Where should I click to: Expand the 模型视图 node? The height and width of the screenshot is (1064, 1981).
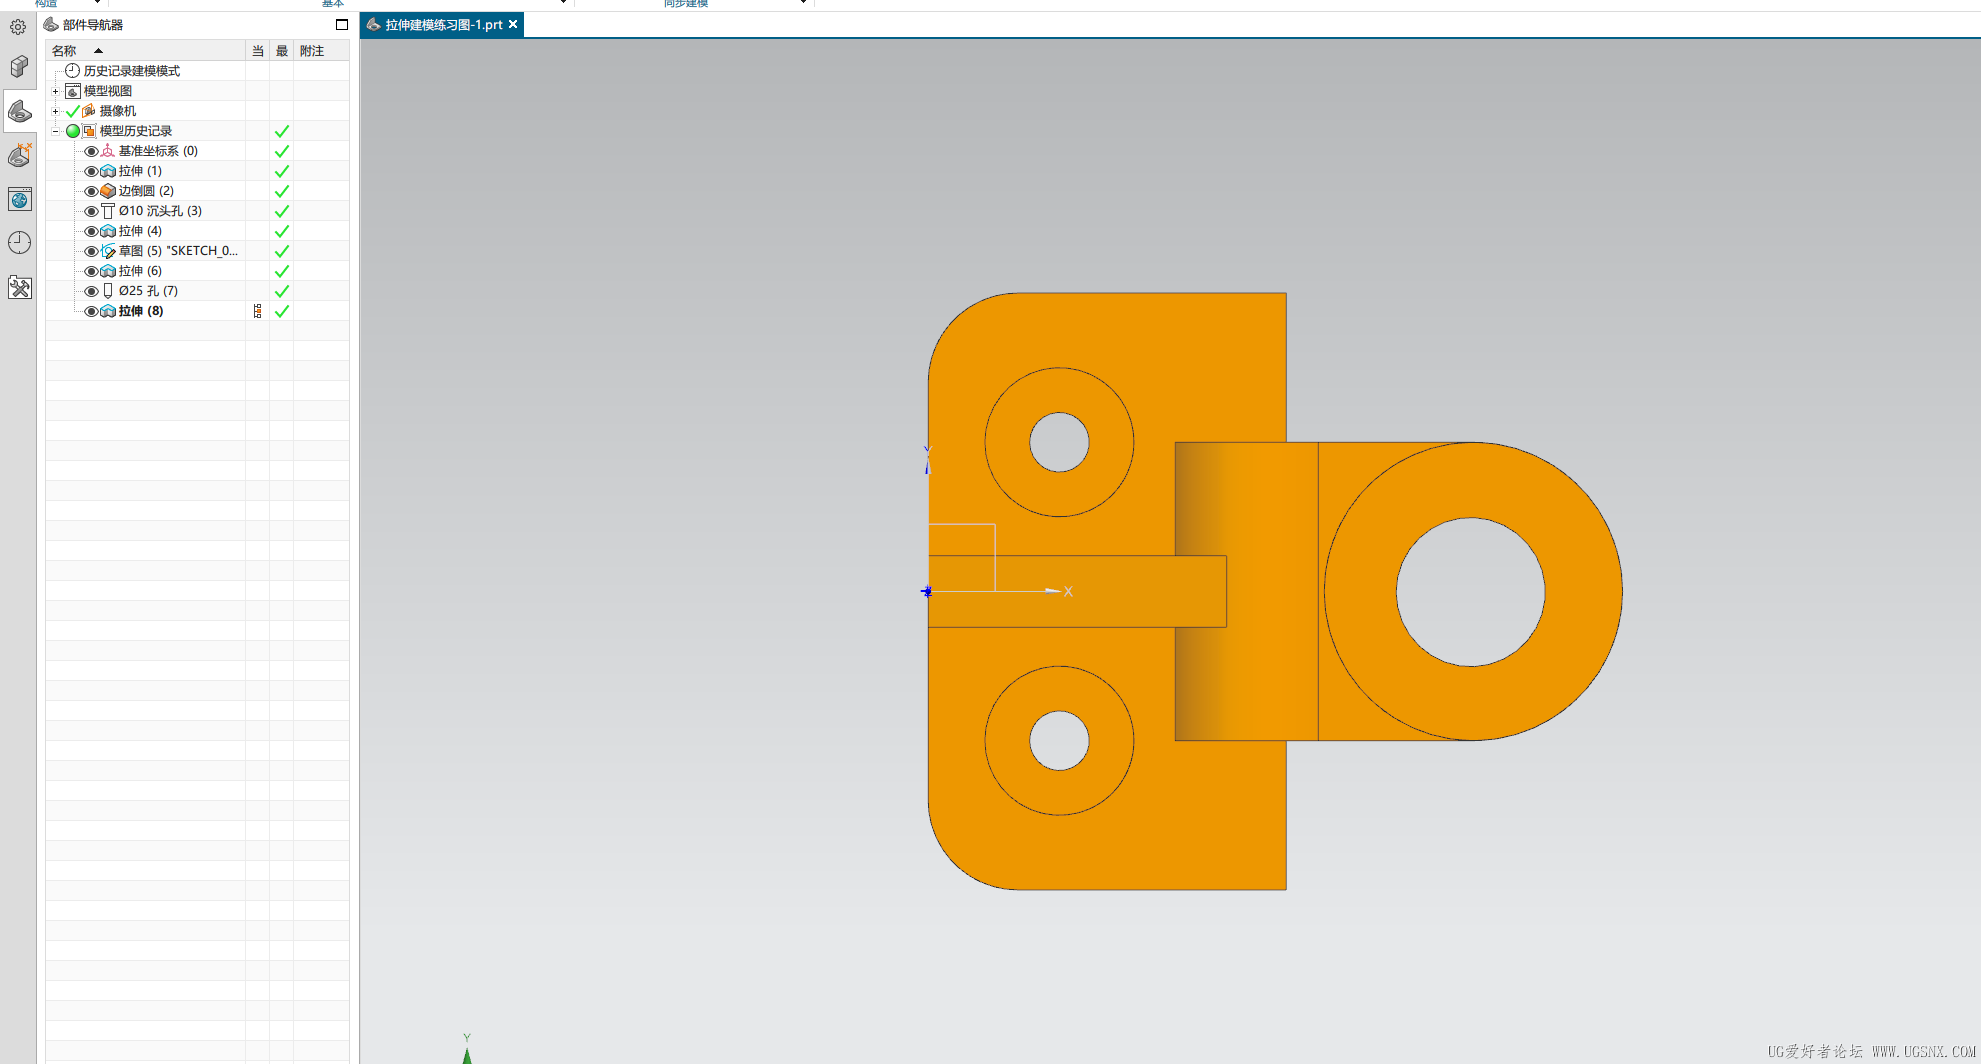[x=55, y=91]
